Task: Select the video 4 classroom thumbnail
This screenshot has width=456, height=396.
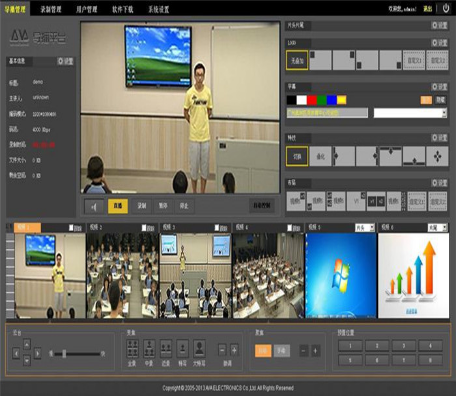Action: pyautogui.click(x=268, y=275)
